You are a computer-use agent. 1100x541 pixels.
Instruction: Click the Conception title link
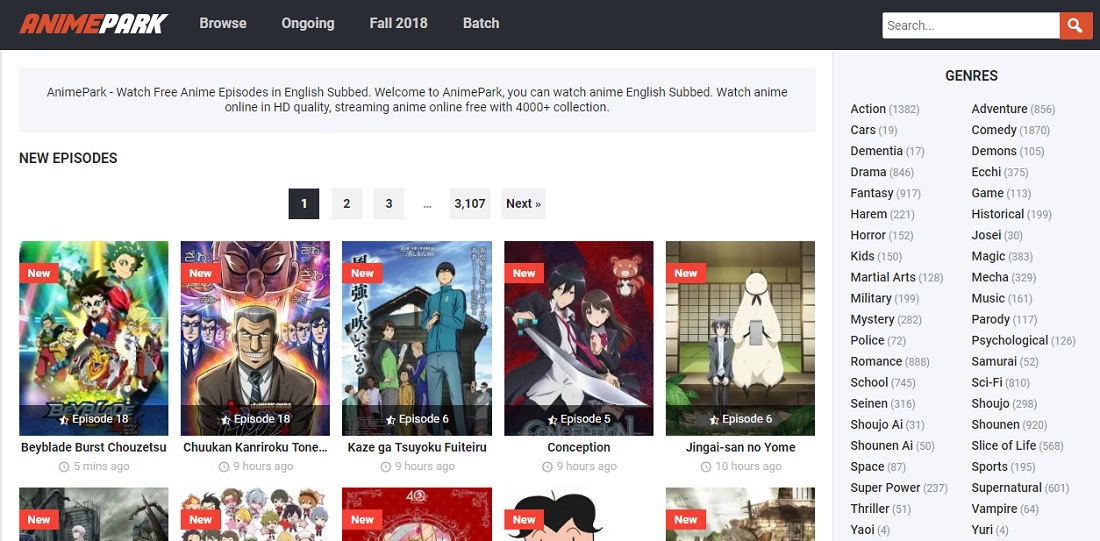[579, 447]
